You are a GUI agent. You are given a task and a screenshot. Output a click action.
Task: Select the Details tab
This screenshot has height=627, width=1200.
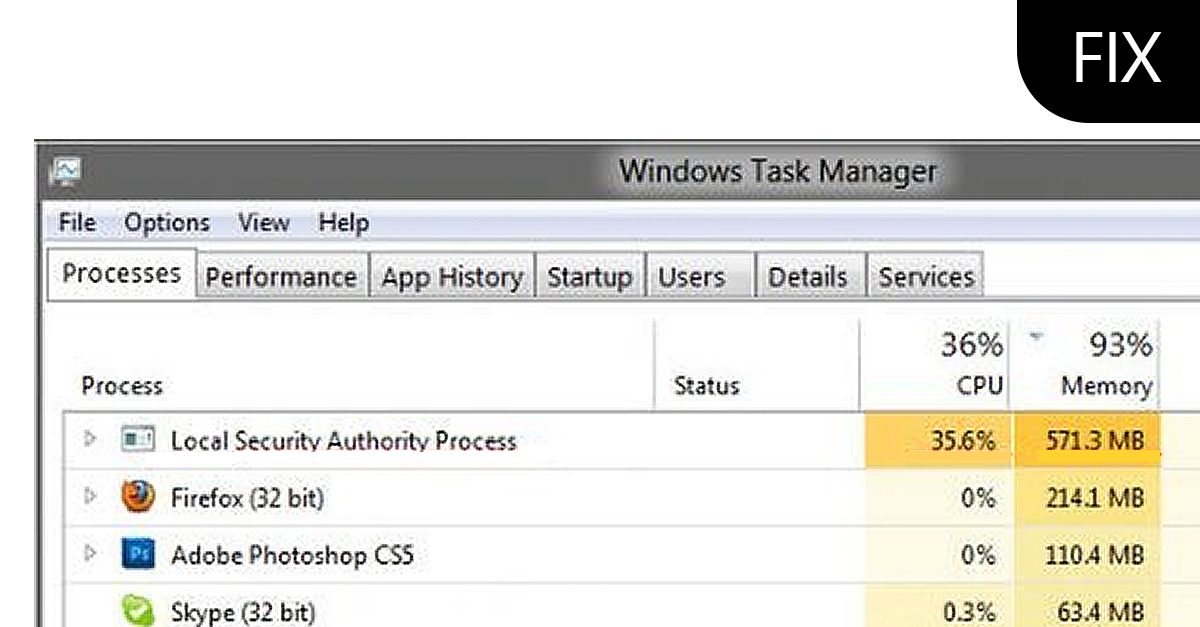pyautogui.click(x=808, y=277)
